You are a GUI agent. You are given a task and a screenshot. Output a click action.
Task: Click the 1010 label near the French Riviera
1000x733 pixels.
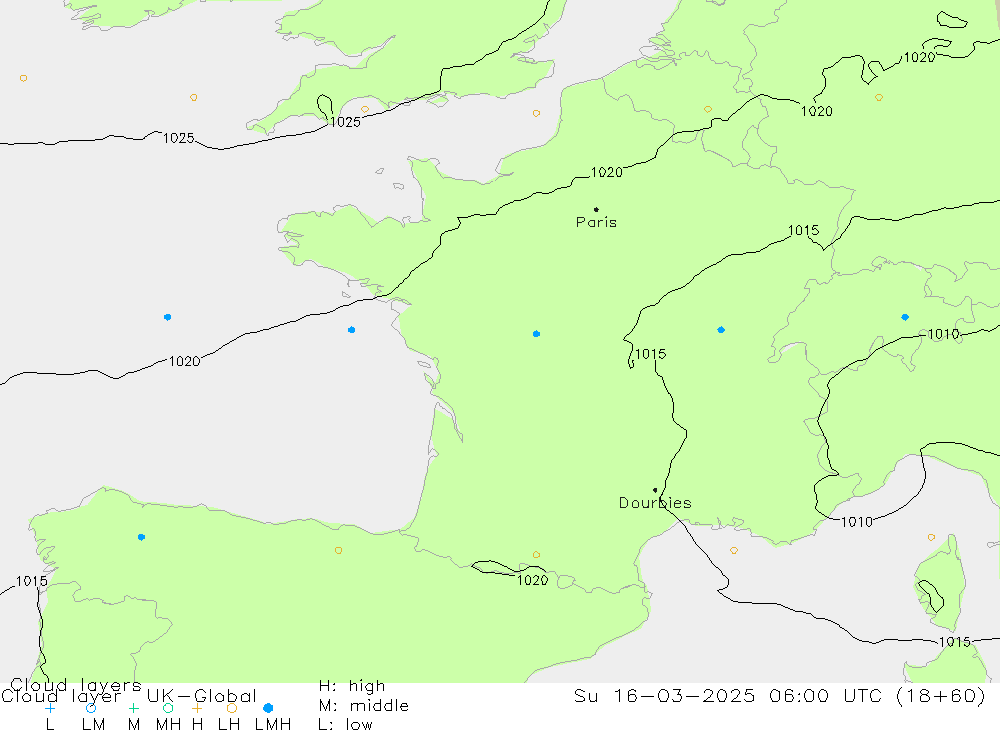[857, 522]
